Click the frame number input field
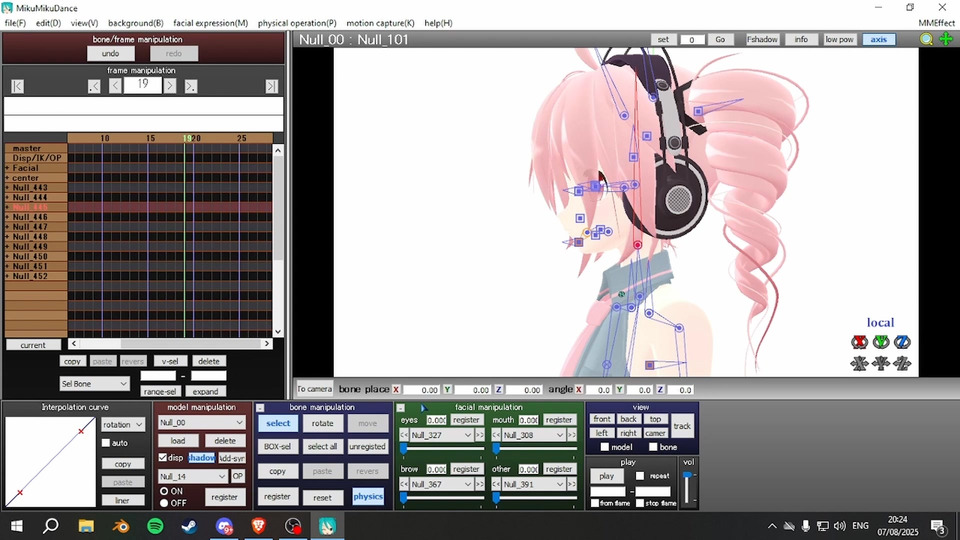The image size is (960, 540). click(143, 85)
